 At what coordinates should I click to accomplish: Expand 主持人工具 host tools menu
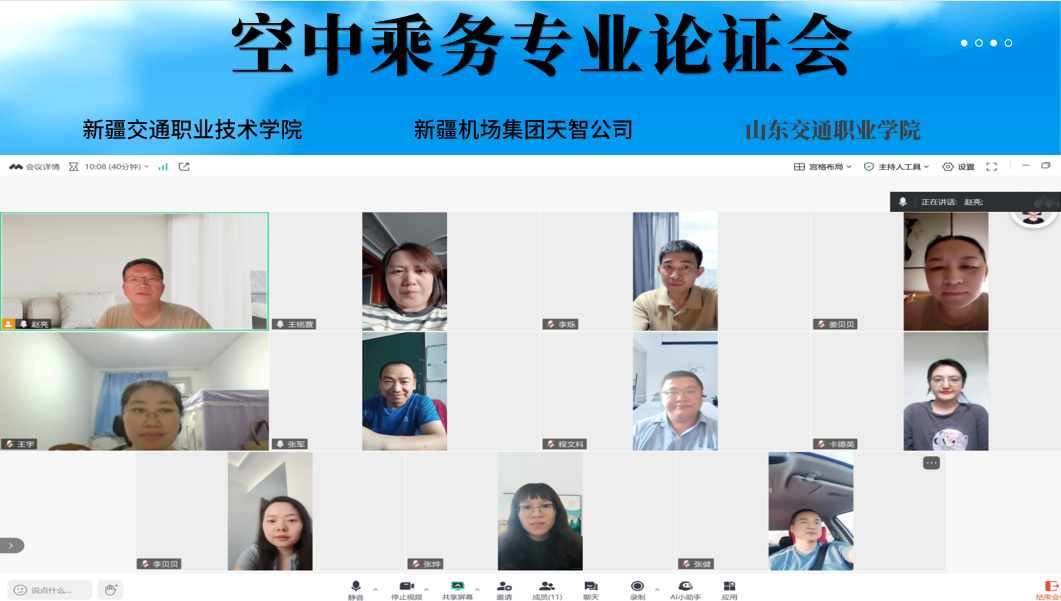coord(897,166)
